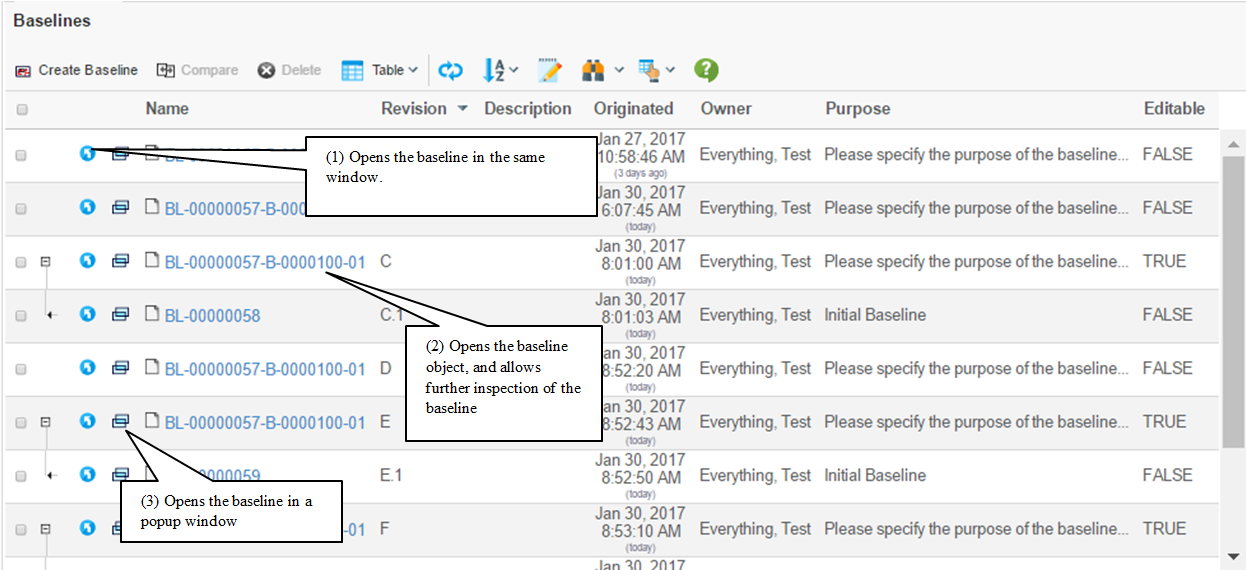Open the A-Z sort options
Image resolution: width=1246 pixels, height=570 pixels.
pyautogui.click(x=500, y=70)
